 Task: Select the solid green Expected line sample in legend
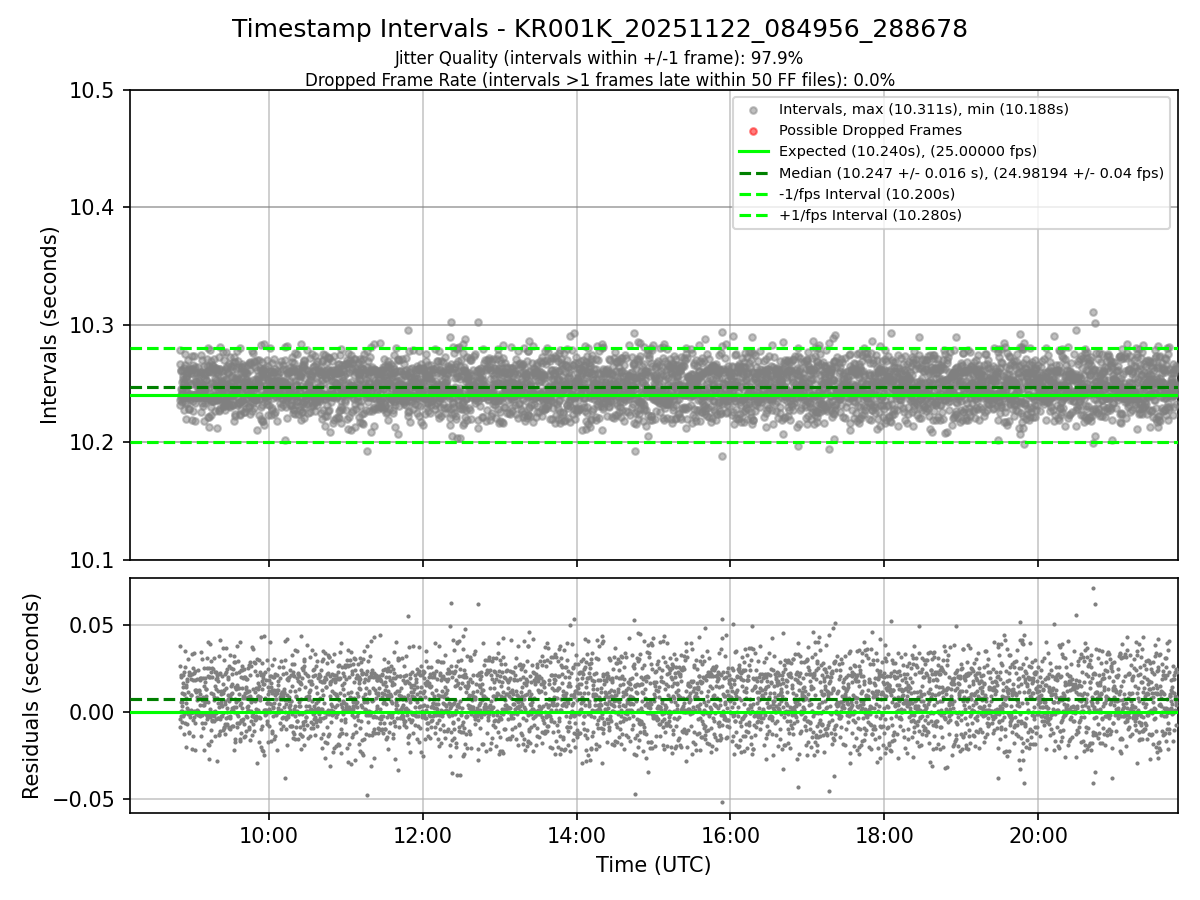(x=754, y=152)
